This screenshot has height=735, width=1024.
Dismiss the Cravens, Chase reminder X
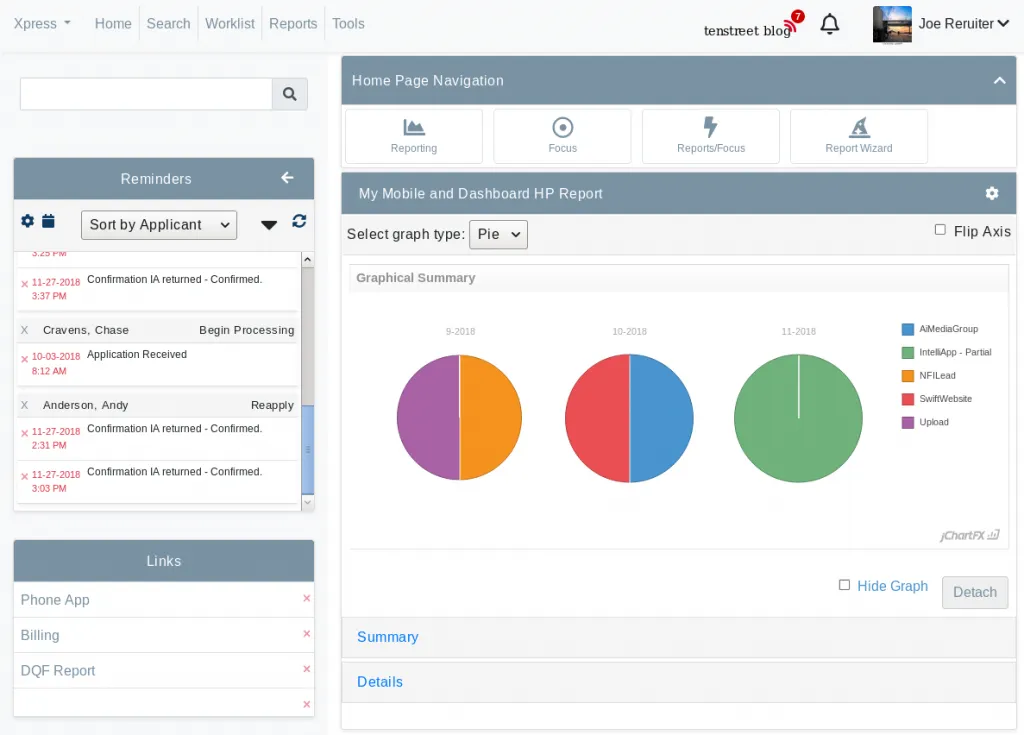click(24, 330)
